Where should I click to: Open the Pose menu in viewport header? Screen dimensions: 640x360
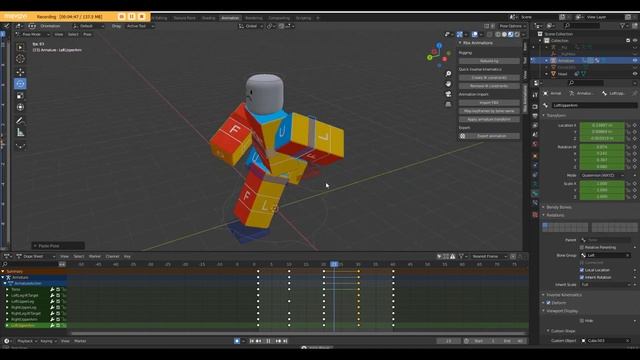click(x=87, y=34)
